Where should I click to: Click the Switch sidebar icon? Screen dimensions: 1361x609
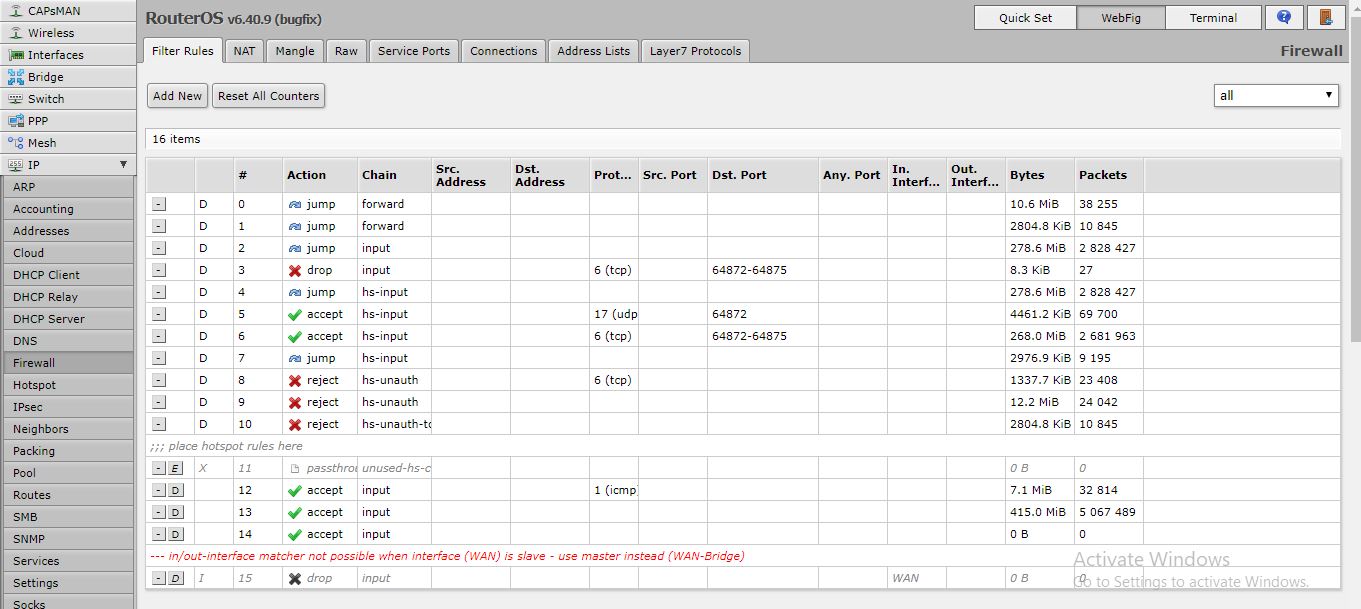(x=16, y=99)
